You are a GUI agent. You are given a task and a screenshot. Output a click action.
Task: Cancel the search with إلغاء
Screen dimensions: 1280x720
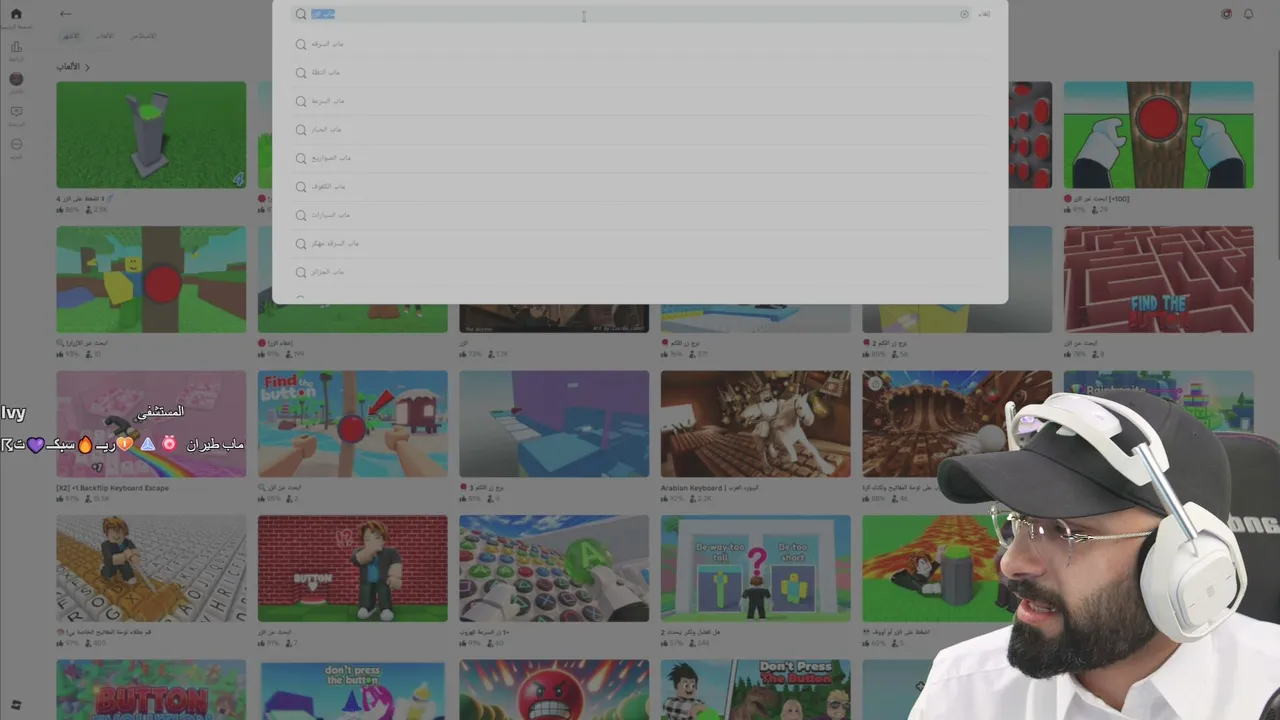(x=984, y=14)
